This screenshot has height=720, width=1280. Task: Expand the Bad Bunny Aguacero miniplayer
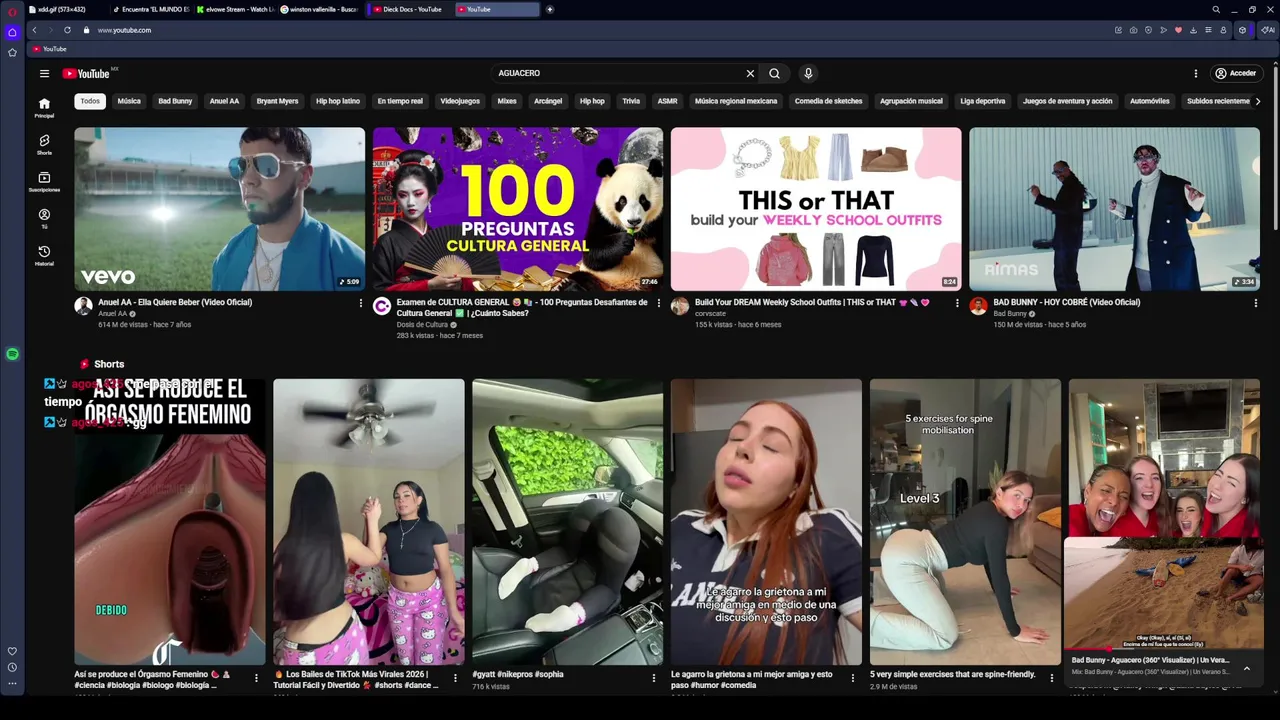click(x=1246, y=668)
